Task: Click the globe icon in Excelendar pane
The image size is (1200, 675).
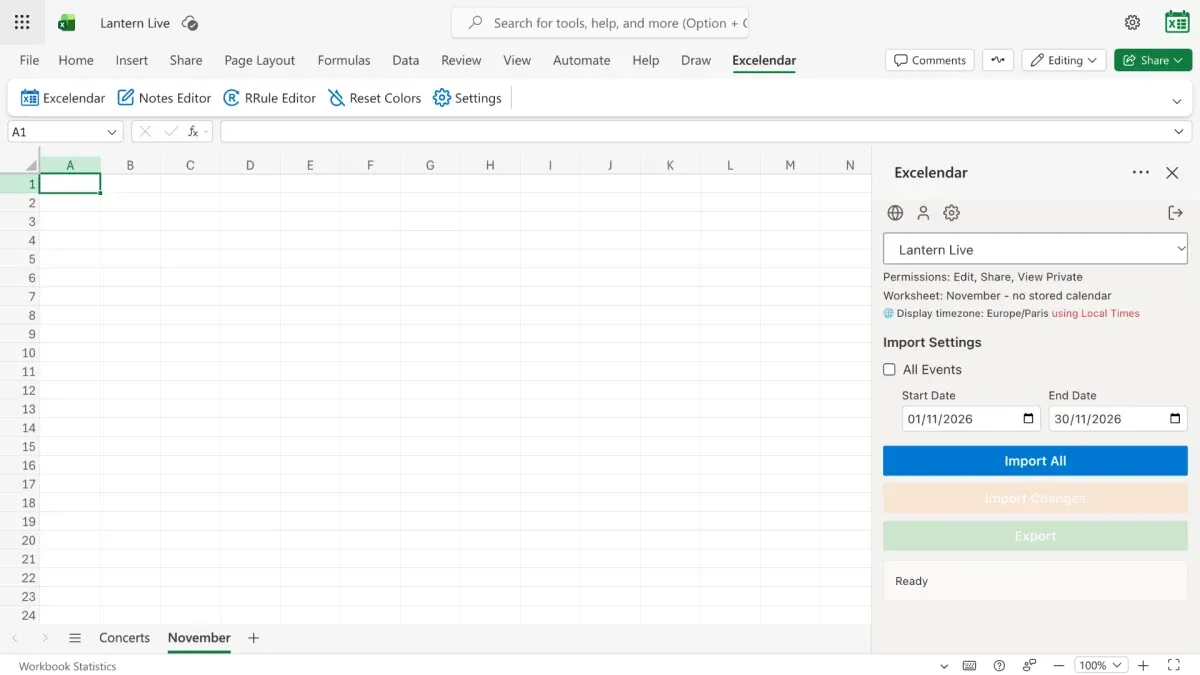Action: (895, 213)
